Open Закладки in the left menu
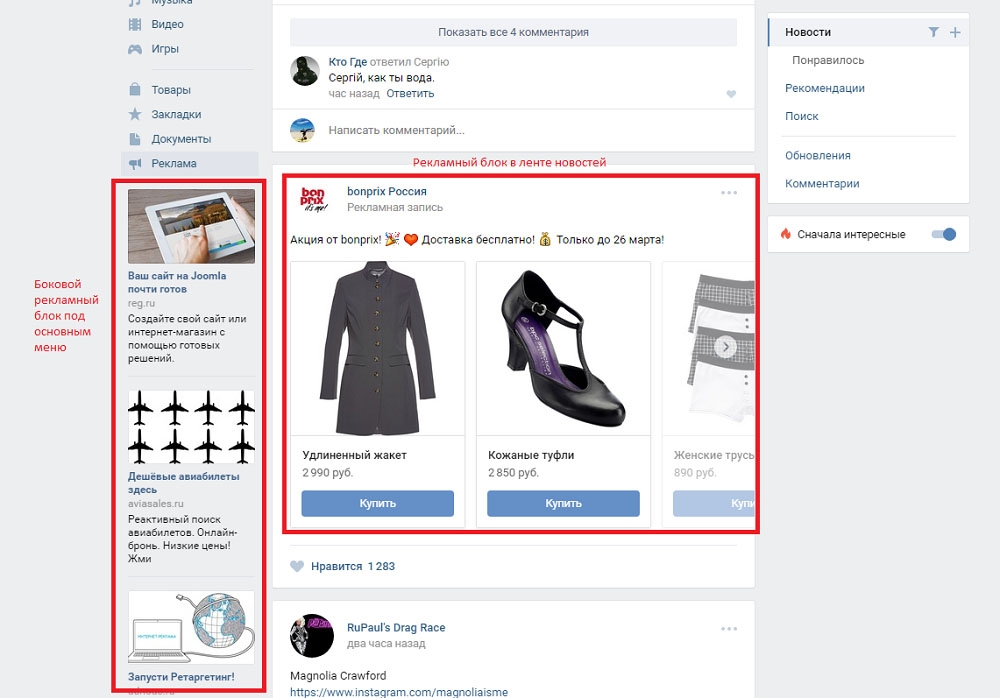The width and height of the screenshot is (1000, 698). pos(176,114)
